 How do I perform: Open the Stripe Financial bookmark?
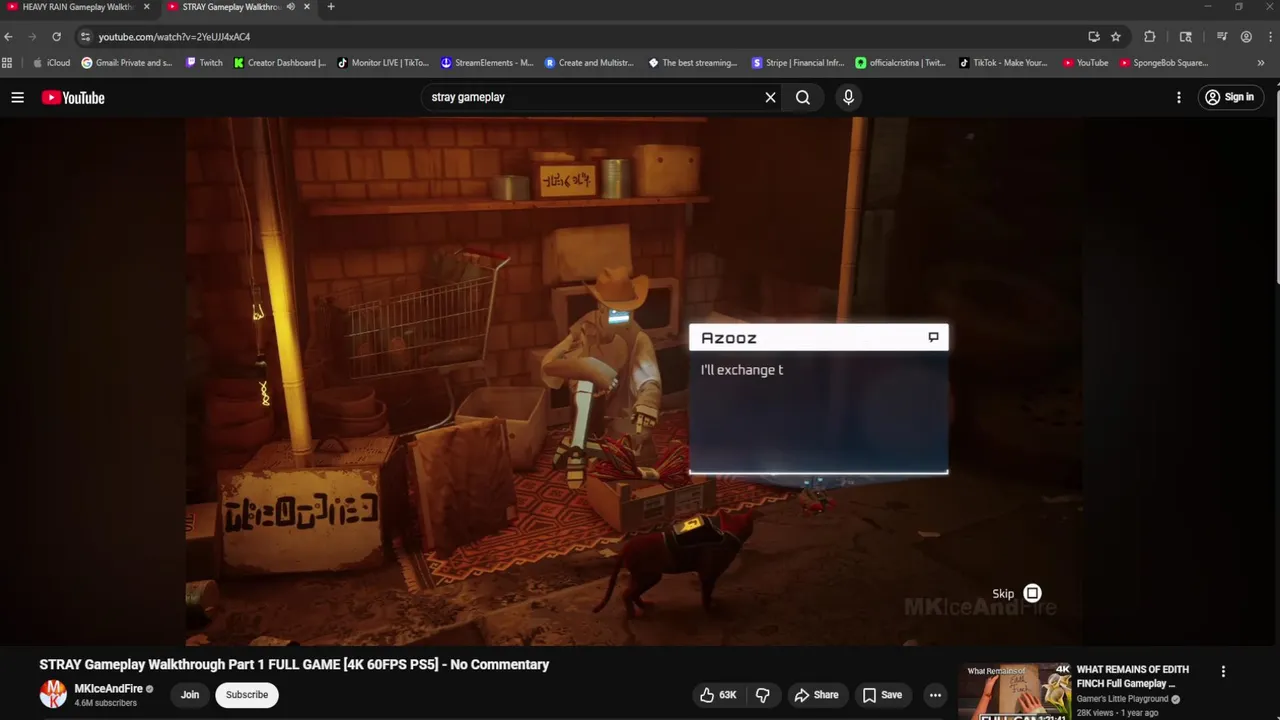(x=798, y=63)
